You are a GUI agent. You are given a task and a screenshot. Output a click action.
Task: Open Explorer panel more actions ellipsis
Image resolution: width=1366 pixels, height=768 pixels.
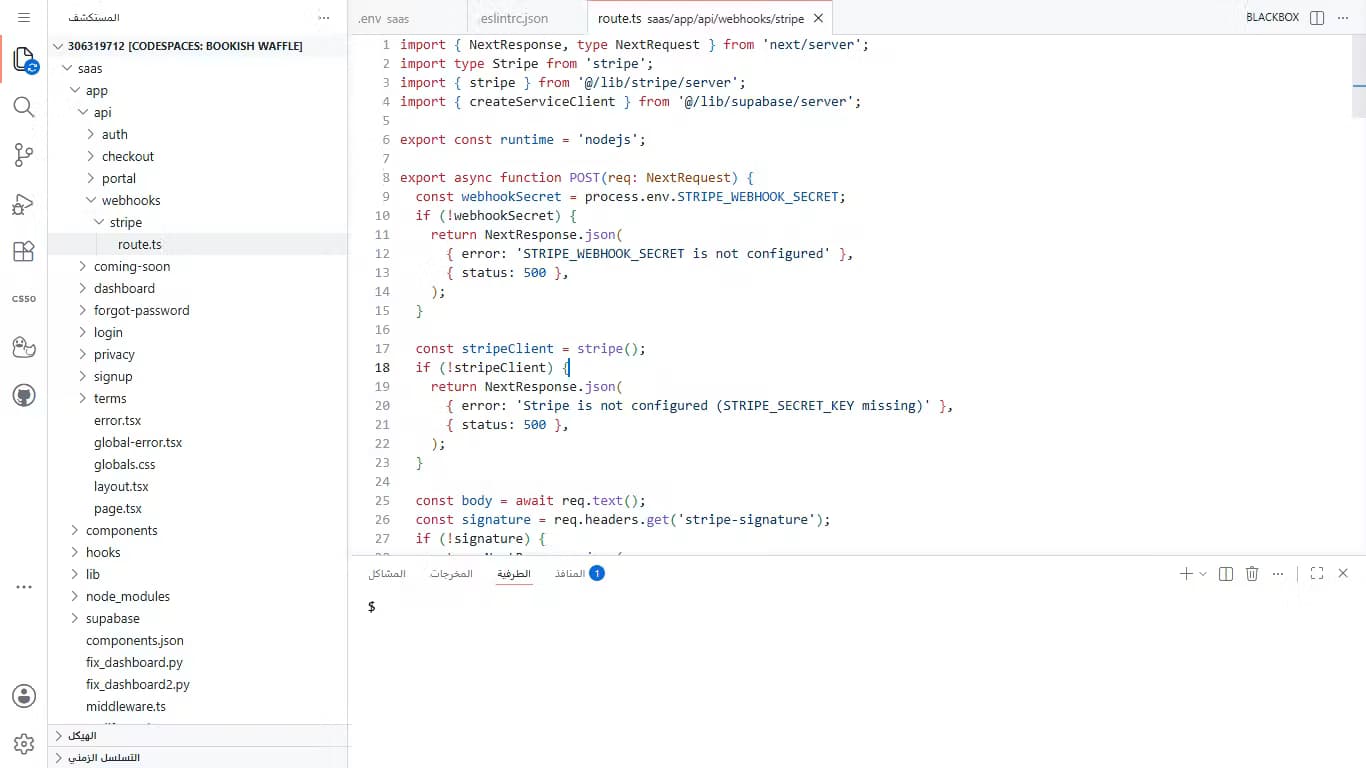coord(324,18)
